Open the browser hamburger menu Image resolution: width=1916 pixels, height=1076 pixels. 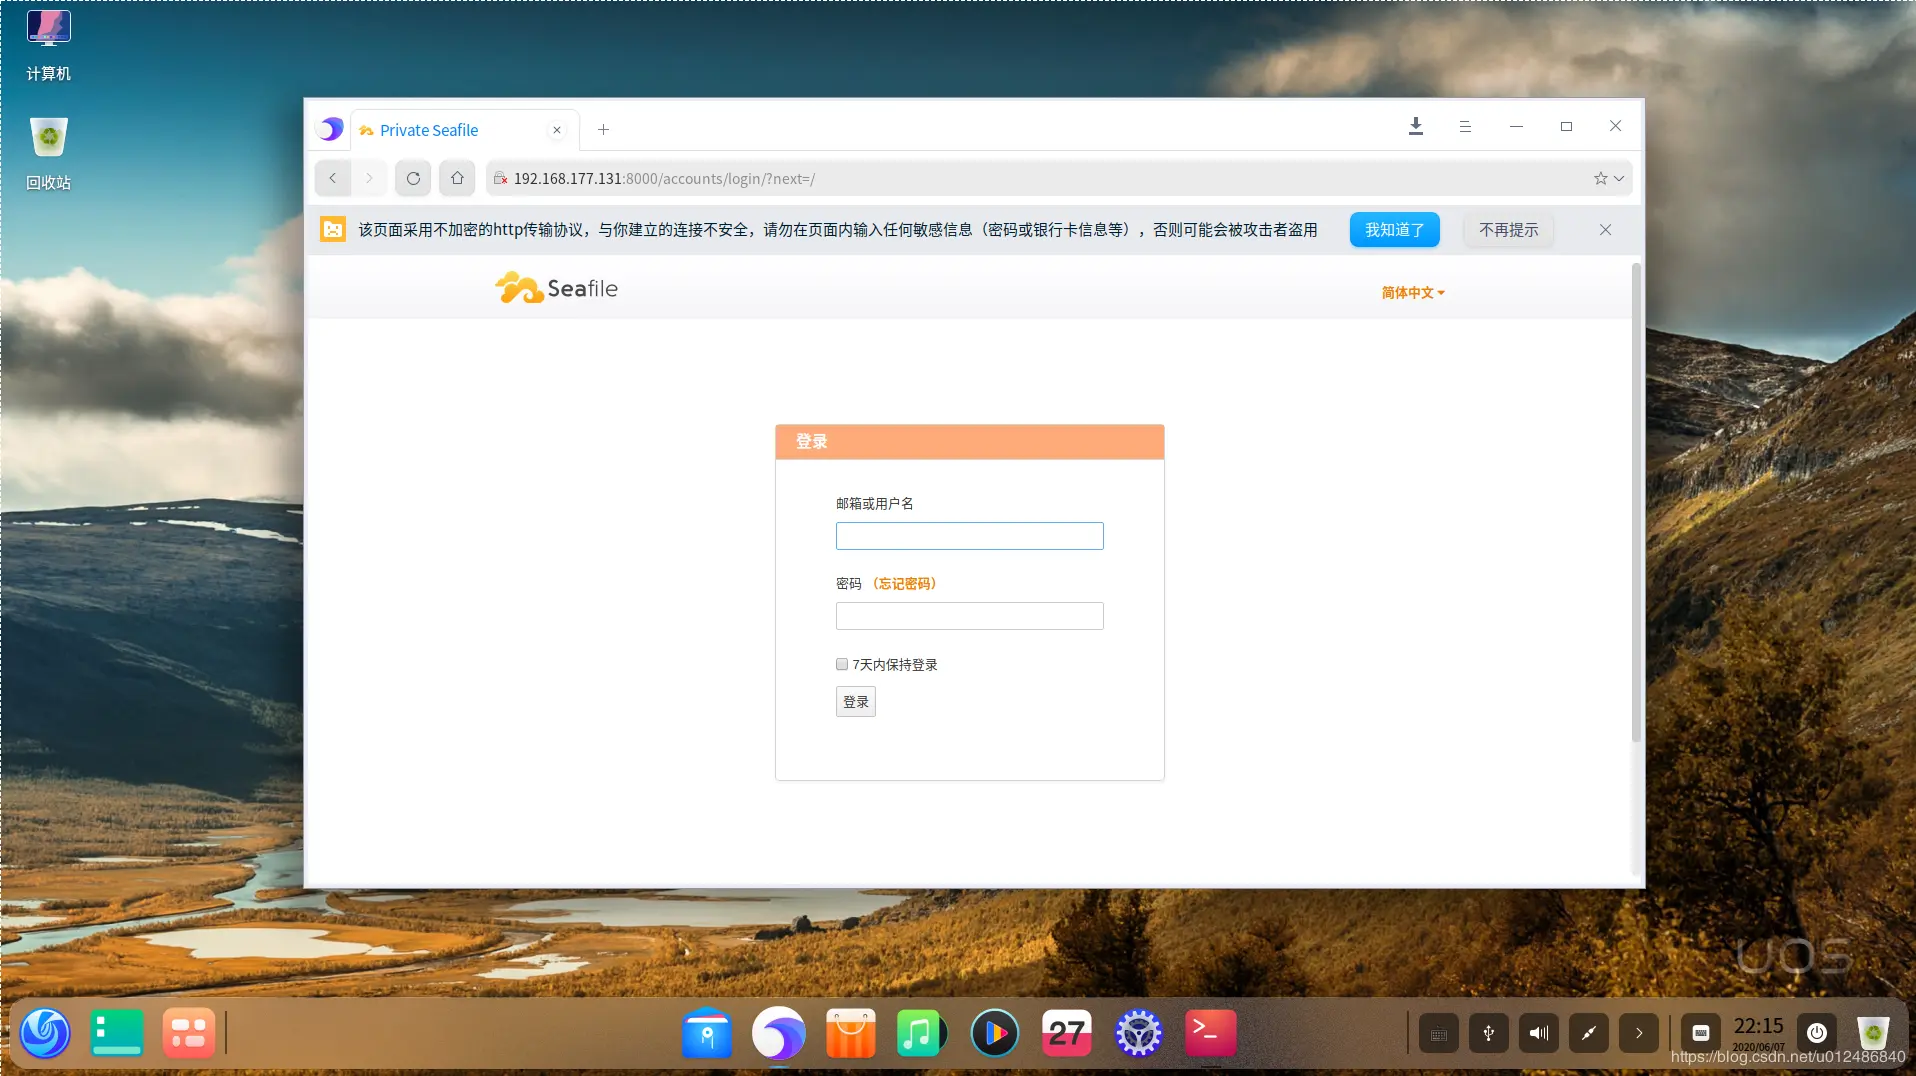[1465, 126]
